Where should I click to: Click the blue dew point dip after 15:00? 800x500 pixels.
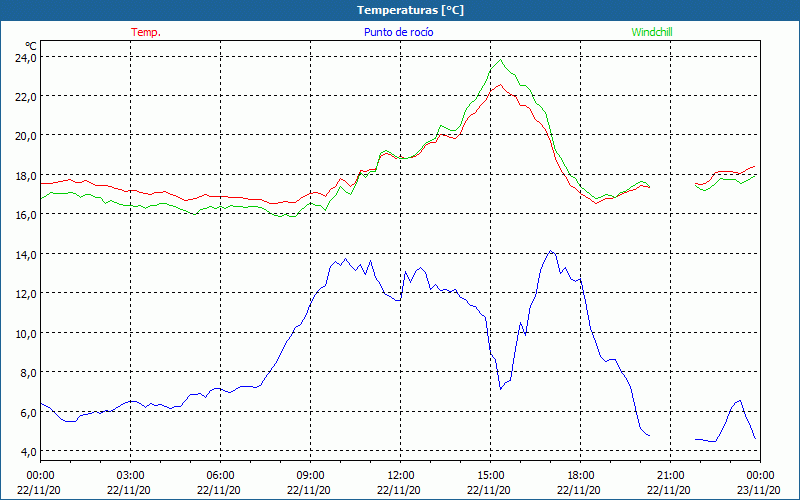pos(501,389)
